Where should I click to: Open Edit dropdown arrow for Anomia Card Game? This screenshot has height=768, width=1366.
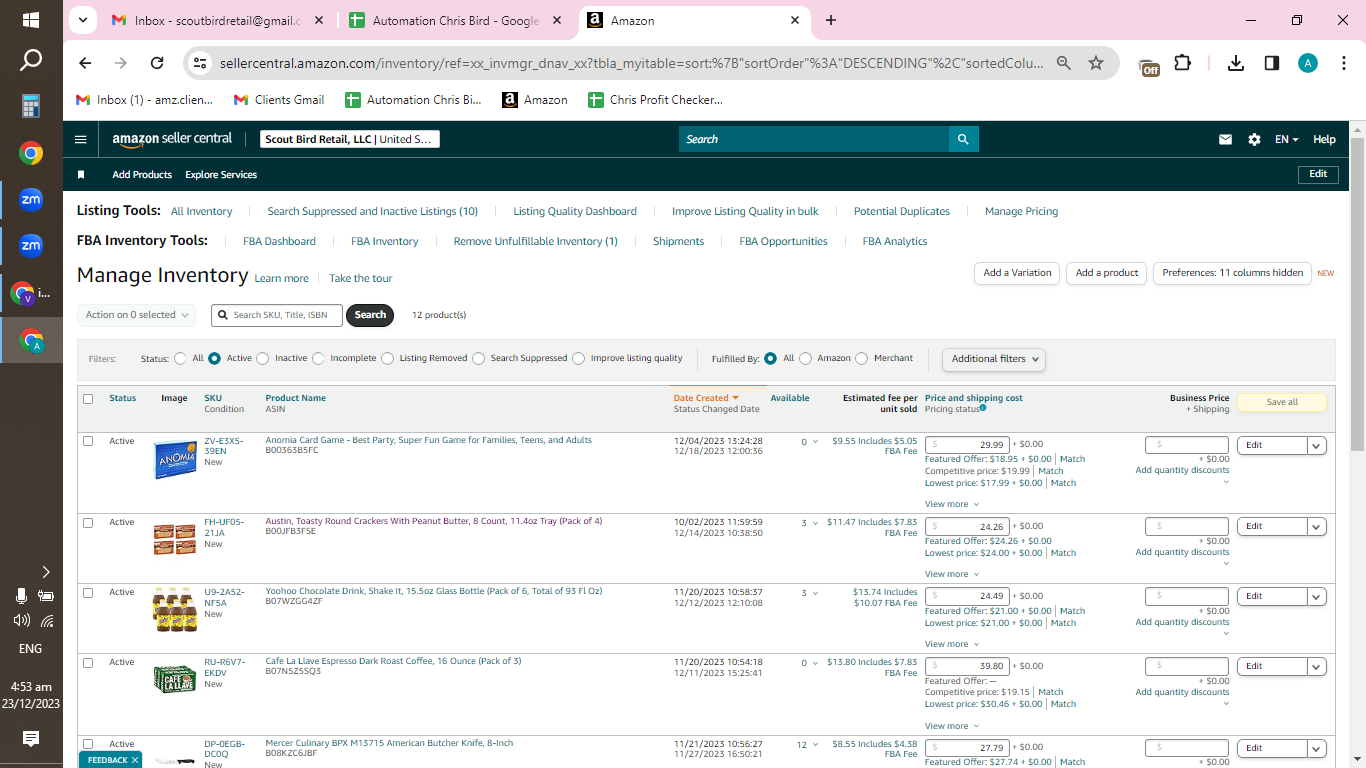(1317, 446)
